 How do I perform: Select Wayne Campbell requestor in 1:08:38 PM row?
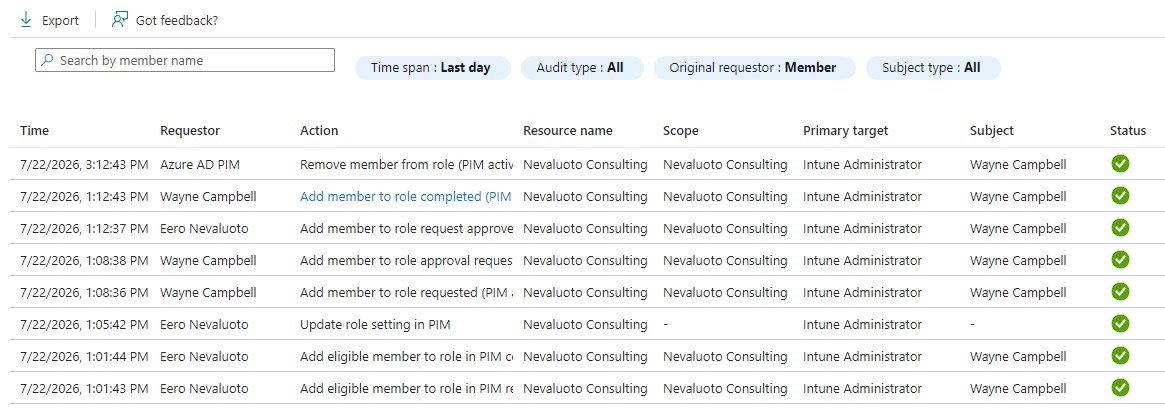pyautogui.click(x=208, y=261)
